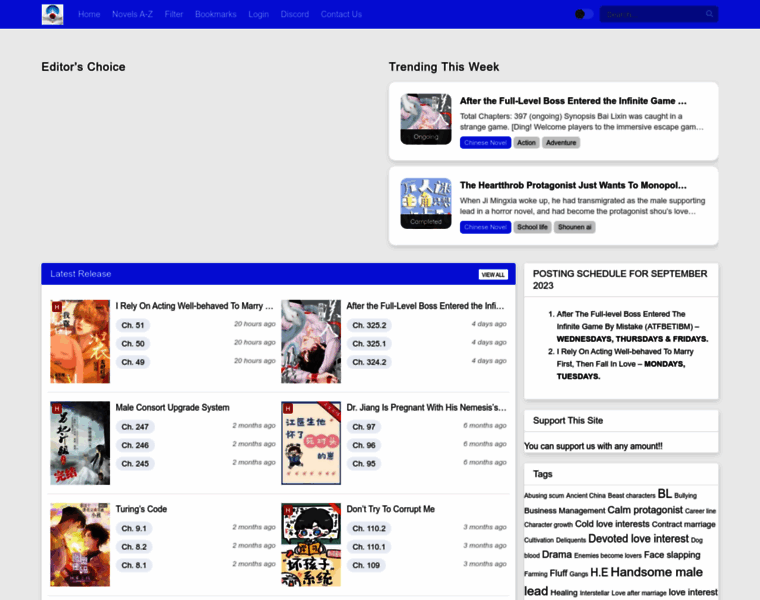Click the Completed trending novel cover
This screenshot has height=600, width=760.
coord(426,204)
